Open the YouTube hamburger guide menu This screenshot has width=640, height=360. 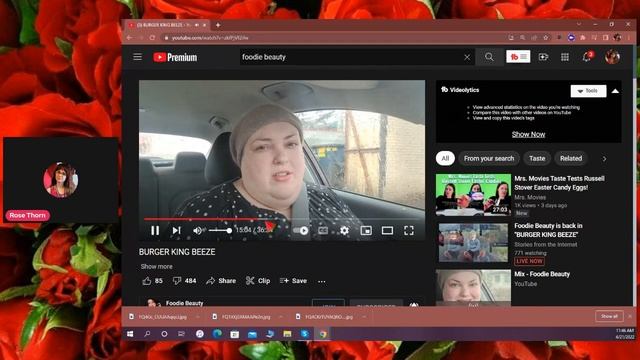pyautogui.click(x=138, y=57)
